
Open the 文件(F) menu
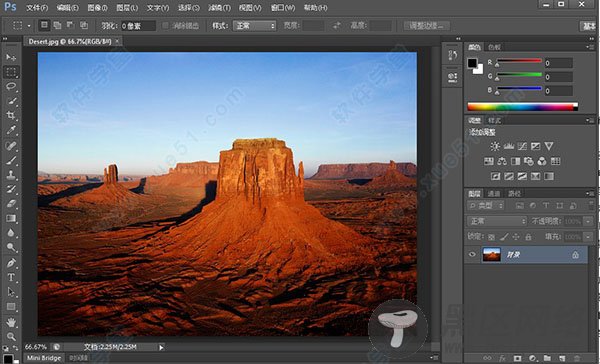tap(37, 7)
